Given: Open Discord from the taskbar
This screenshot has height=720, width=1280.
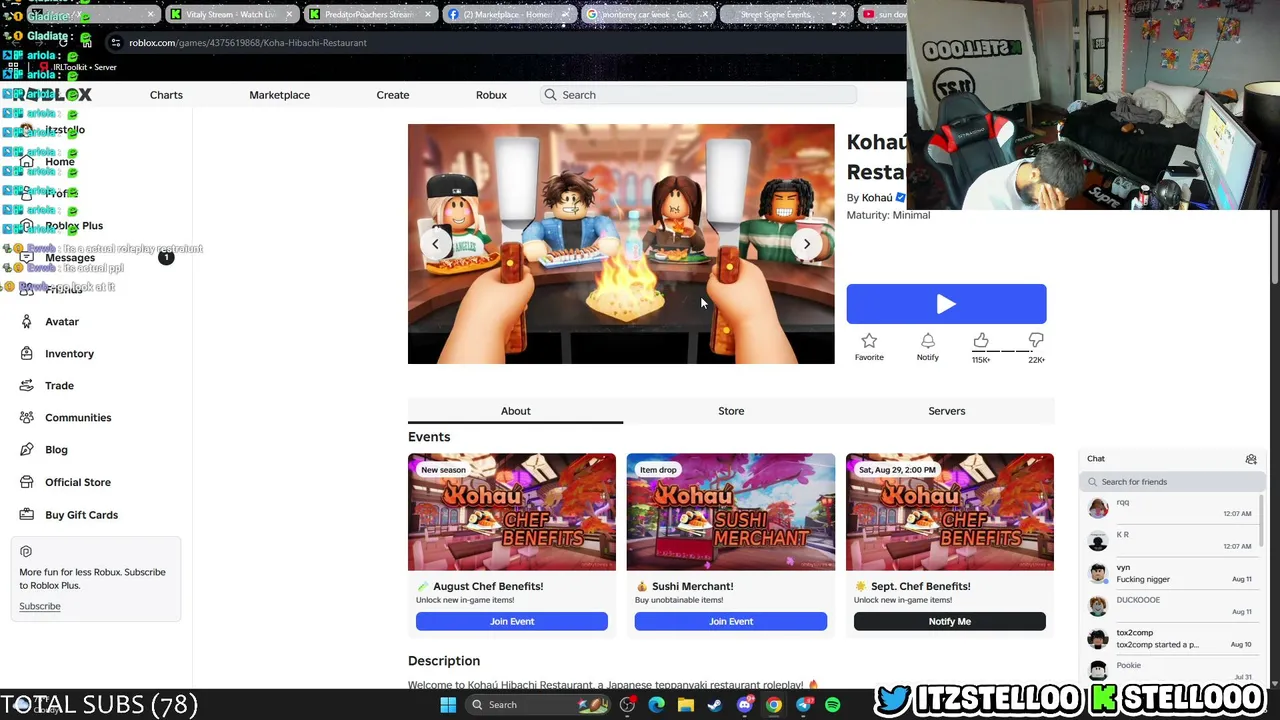Looking at the screenshot, I should [x=744, y=705].
